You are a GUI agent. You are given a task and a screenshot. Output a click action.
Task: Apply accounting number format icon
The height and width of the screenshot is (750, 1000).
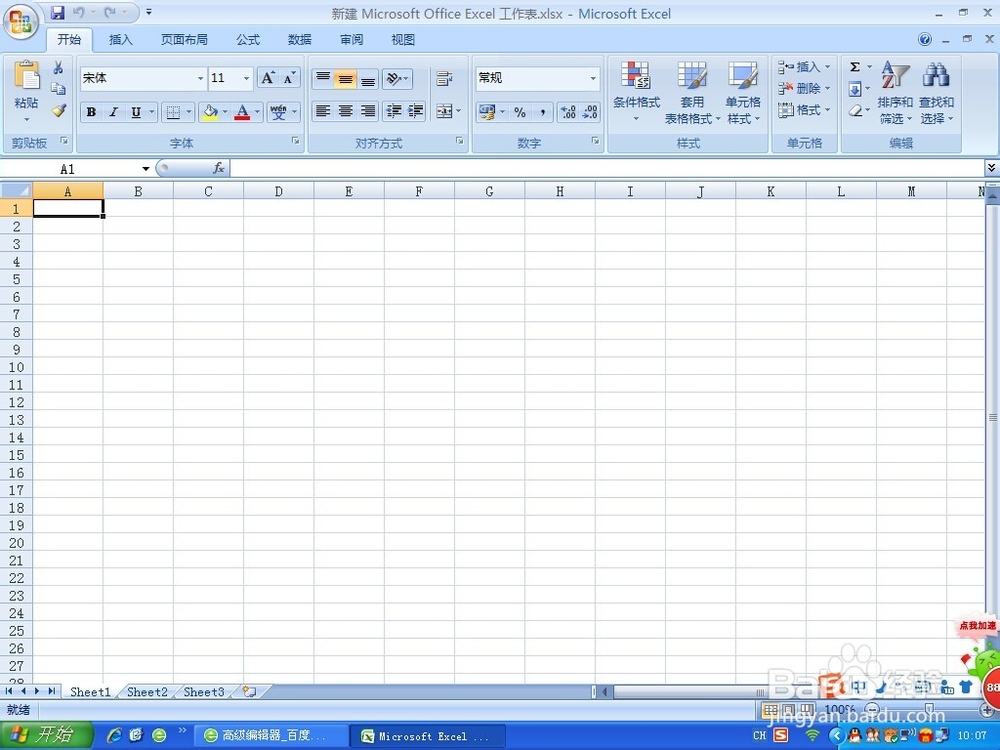click(x=487, y=112)
